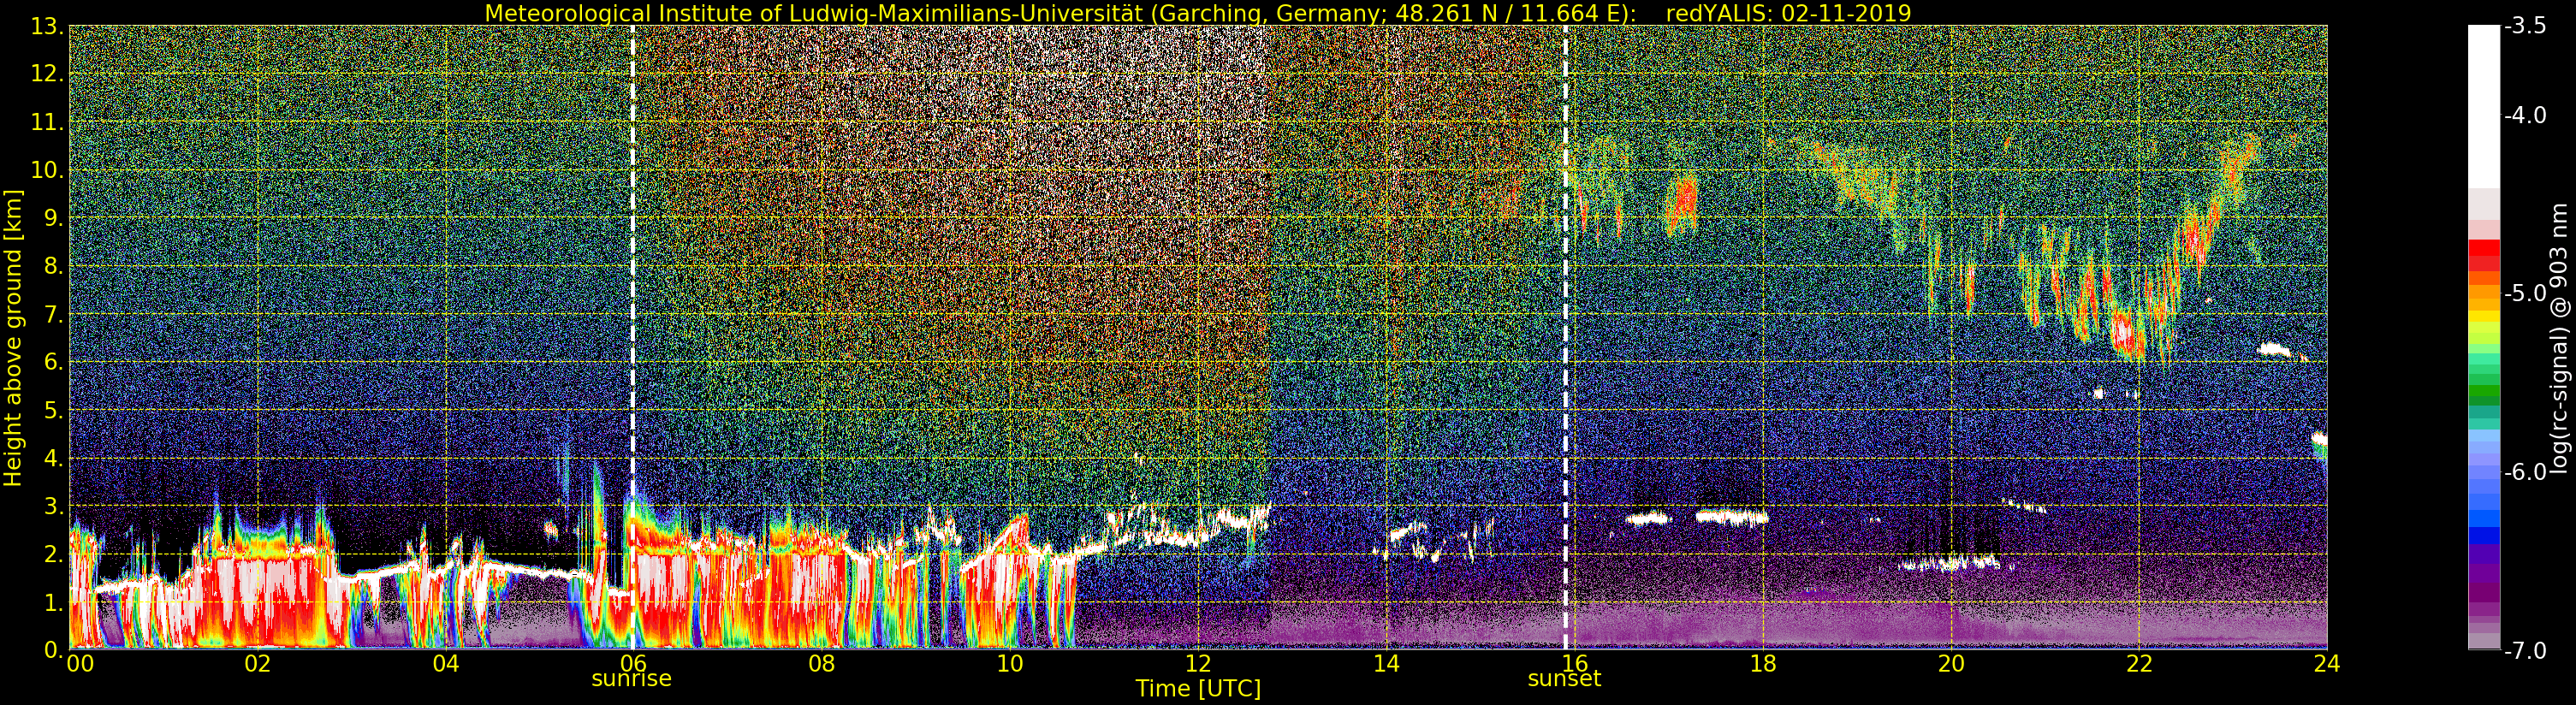Image resolution: width=2576 pixels, height=705 pixels.
Task: Click the colorbar value '-6.0'
Action: (2524, 472)
